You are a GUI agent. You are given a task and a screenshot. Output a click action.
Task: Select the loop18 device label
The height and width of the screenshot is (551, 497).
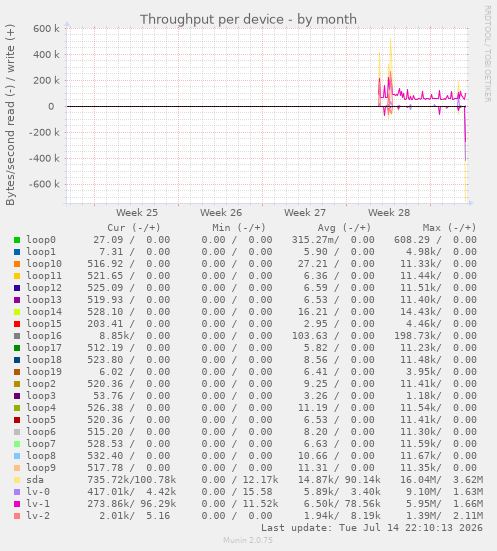click(x=44, y=359)
